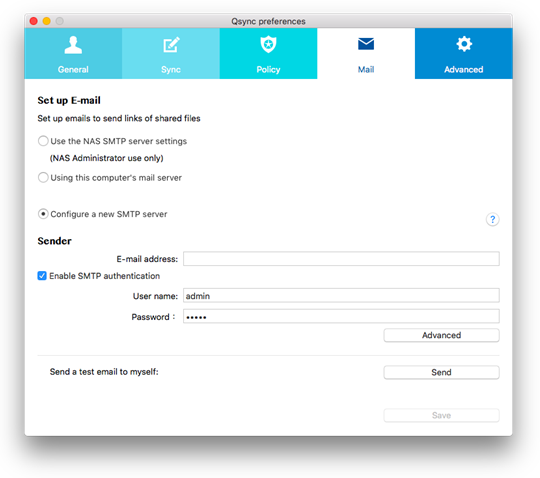This screenshot has height=478, width=540.
Task: Uncheck Enable SMTP authentication checkbox
Action: [x=42, y=276]
